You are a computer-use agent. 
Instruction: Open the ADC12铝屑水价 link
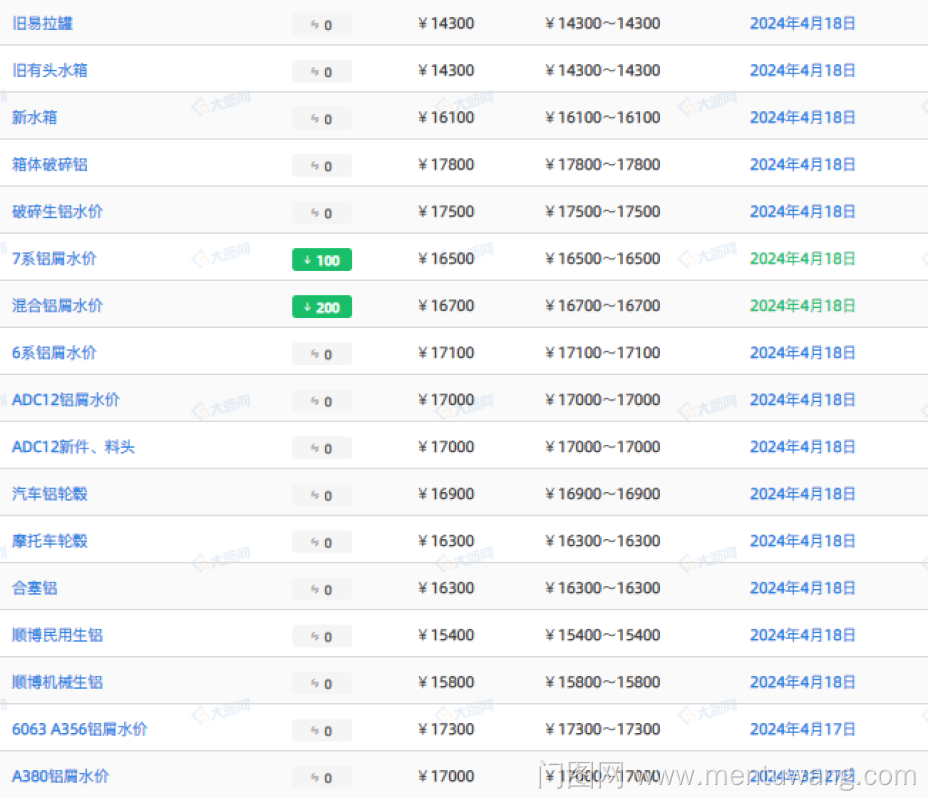66,399
